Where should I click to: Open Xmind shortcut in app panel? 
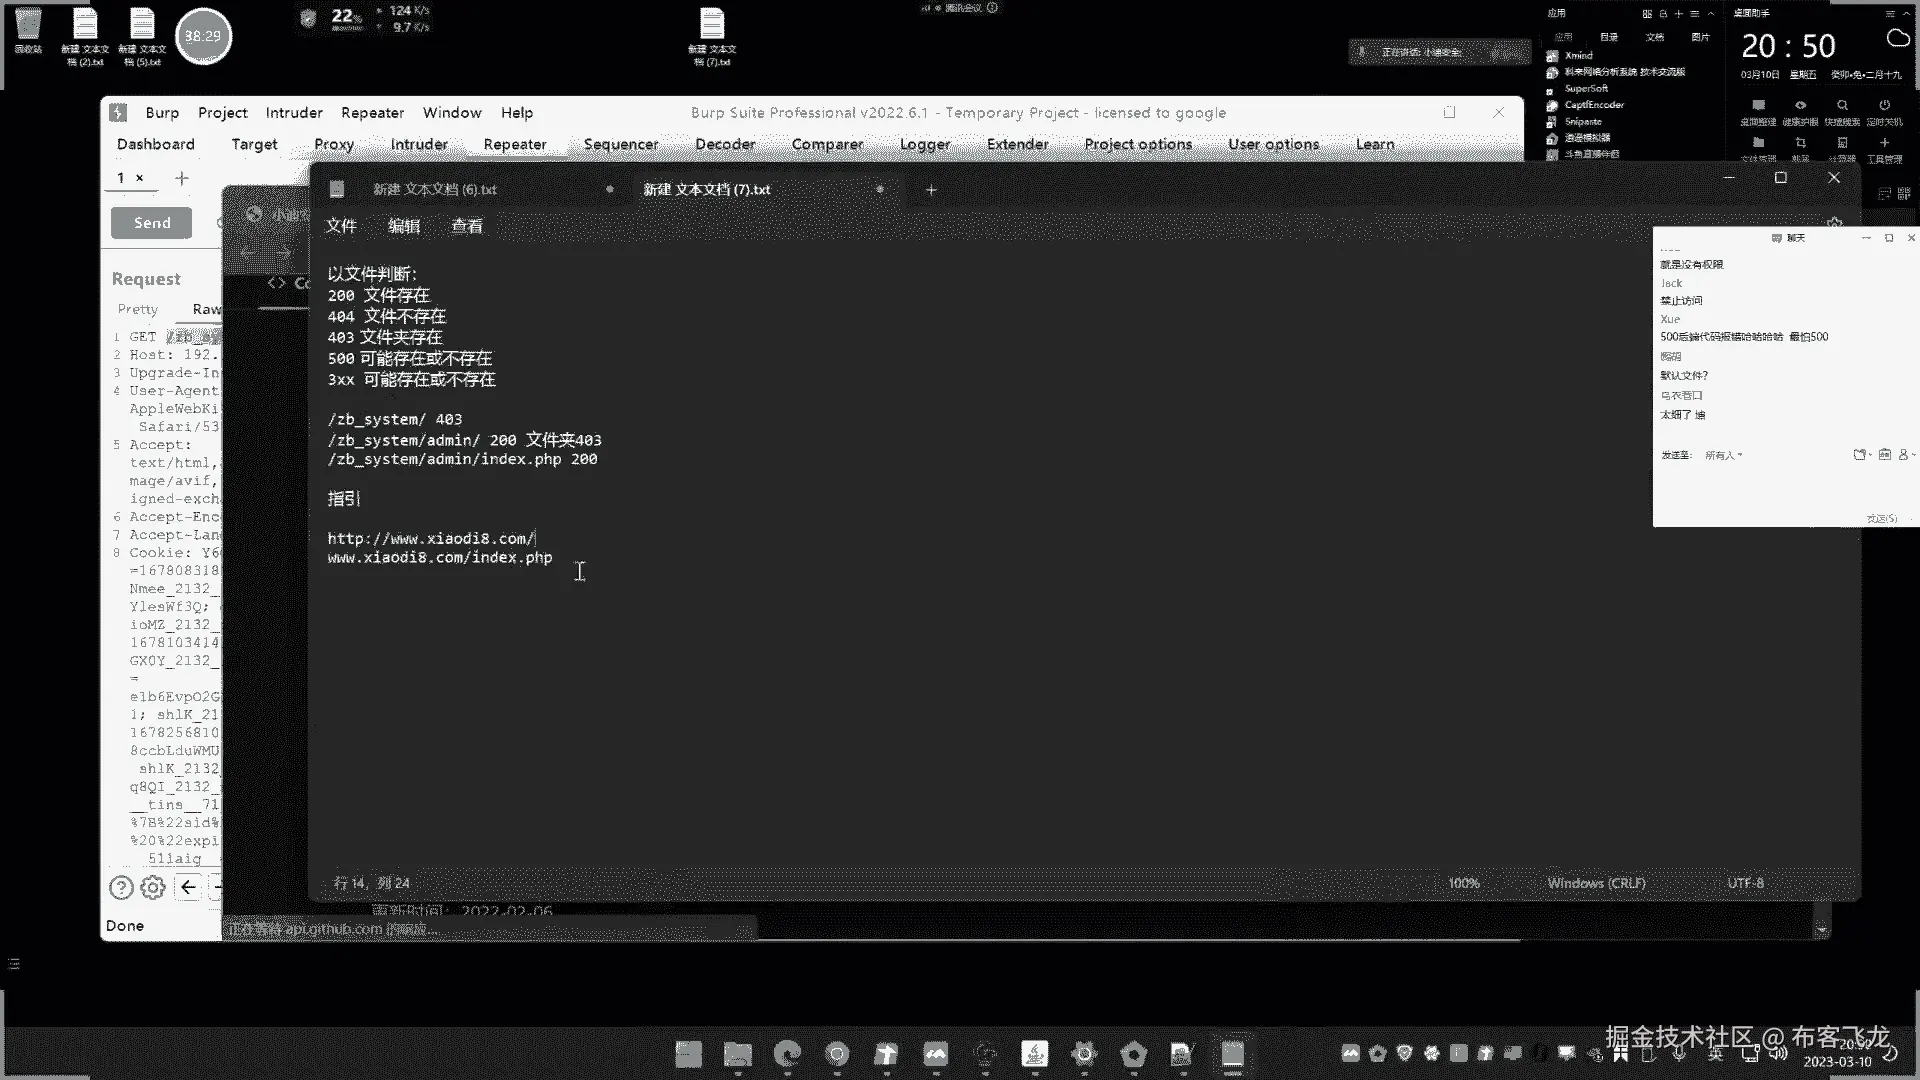click(x=1578, y=56)
